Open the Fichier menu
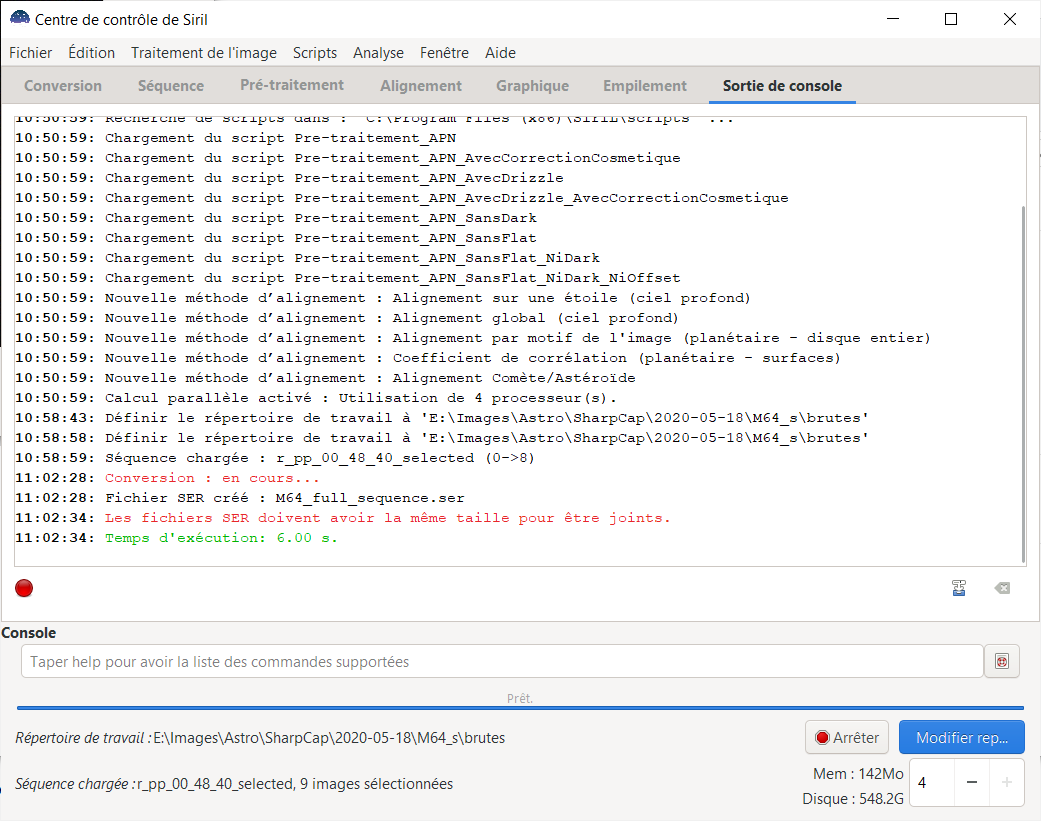This screenshot has width=1041, height=821. click(x=31, y=53)
